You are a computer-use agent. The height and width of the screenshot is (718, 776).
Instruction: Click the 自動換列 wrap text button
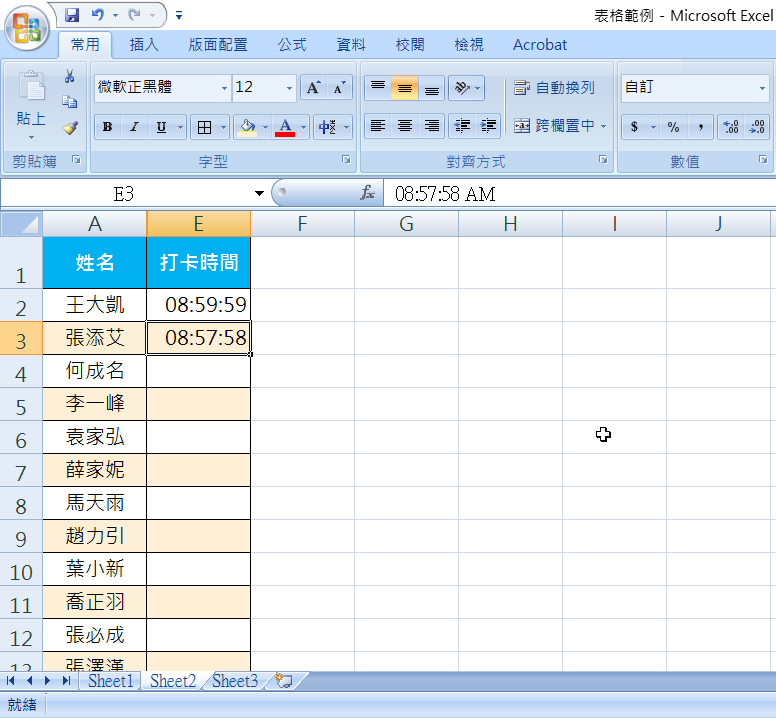(554, 88)
